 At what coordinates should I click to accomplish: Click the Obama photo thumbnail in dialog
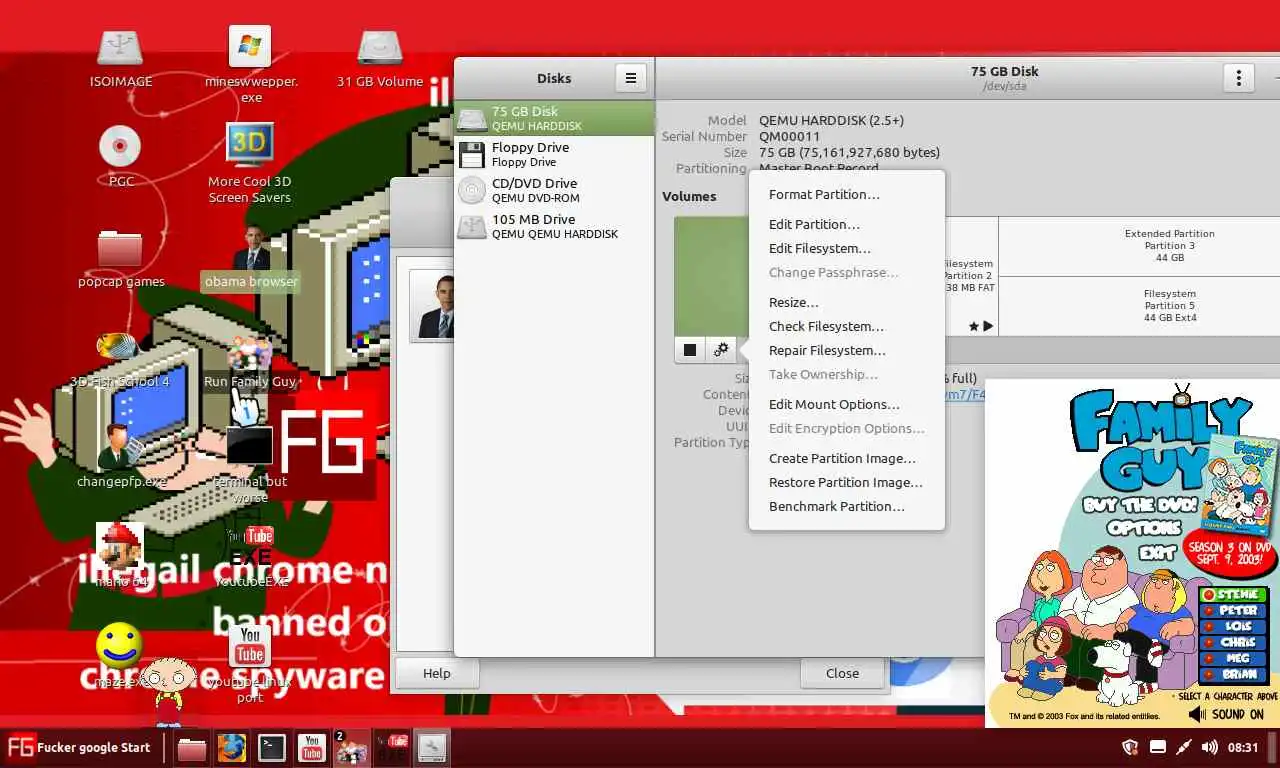coord(433,307)
